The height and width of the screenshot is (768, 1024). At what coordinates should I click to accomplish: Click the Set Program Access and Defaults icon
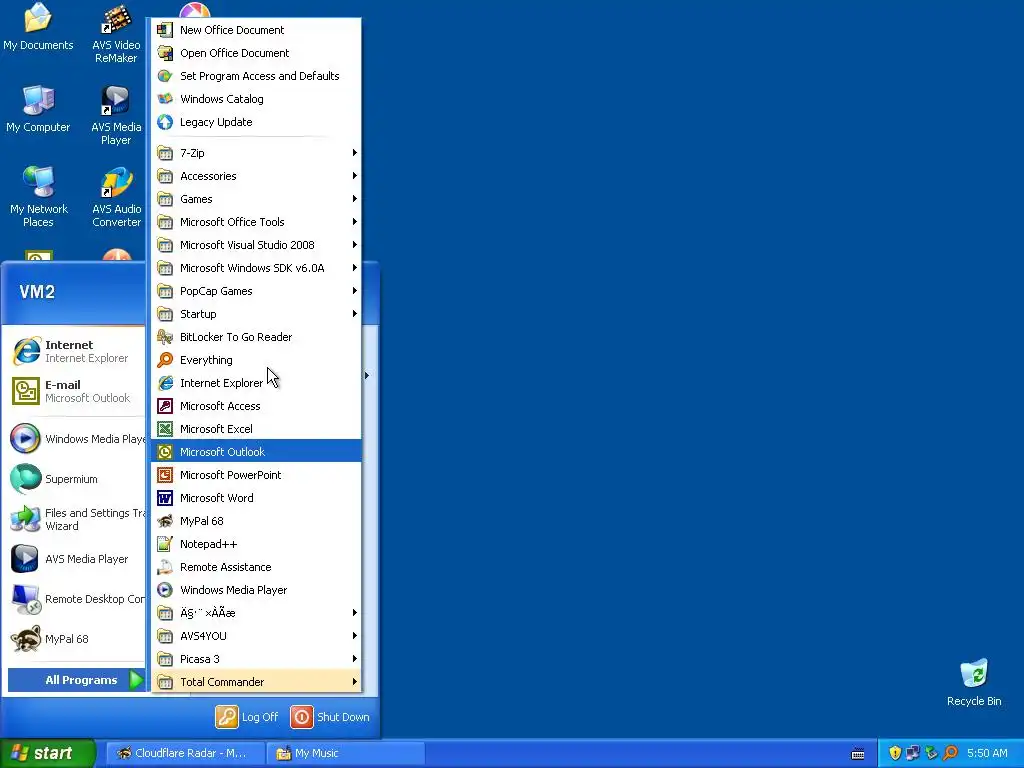click(x=165, y=76)
